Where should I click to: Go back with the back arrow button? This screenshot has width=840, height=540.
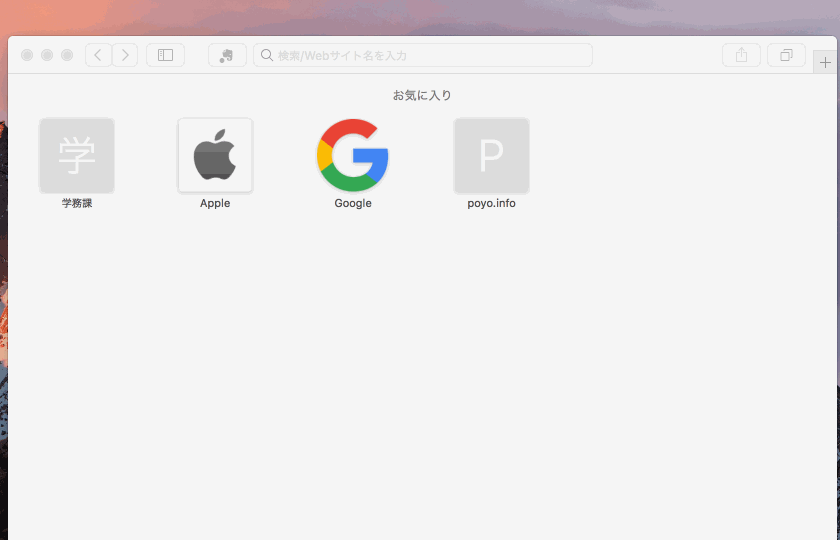(x=99, y=55)
